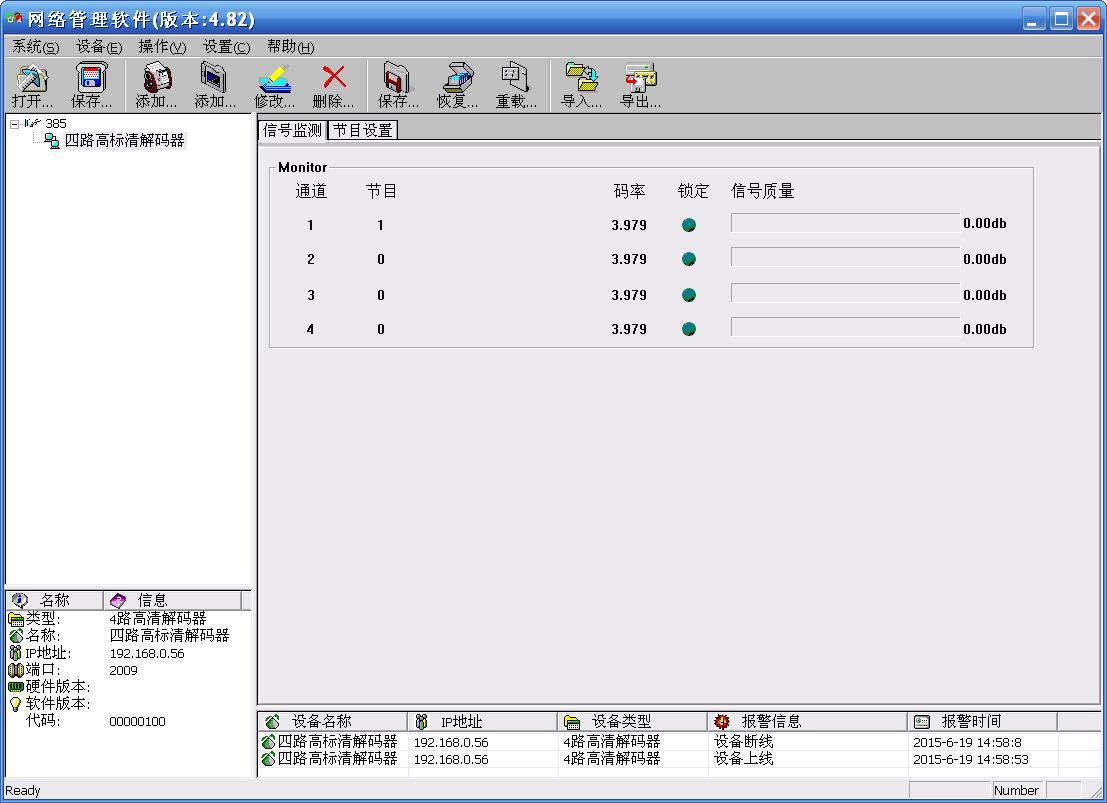Sort by 设备类型 column header

(632, 721)
